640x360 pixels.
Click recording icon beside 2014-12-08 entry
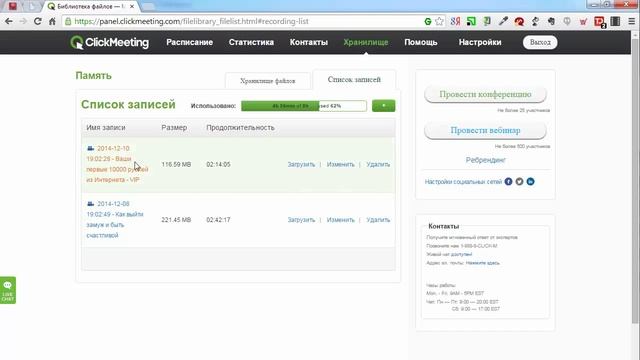coord(91,204)
